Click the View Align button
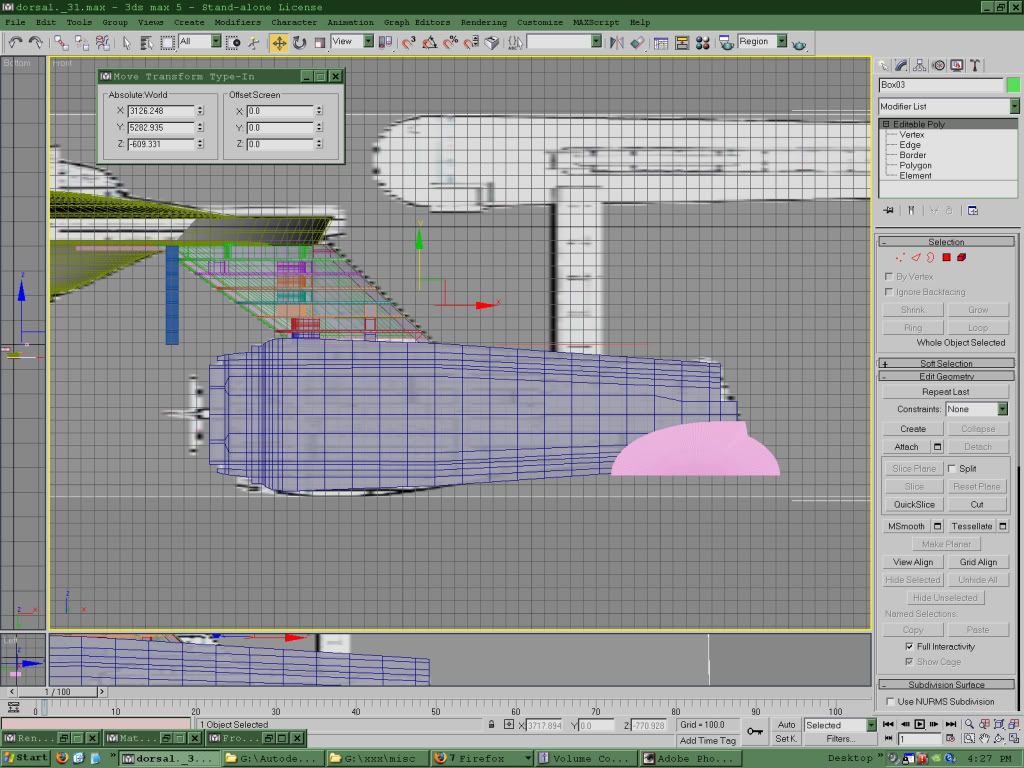Image resolution: width=1024 pixels, height=768 pixels. pyautogui.click(x=913, y=562)
